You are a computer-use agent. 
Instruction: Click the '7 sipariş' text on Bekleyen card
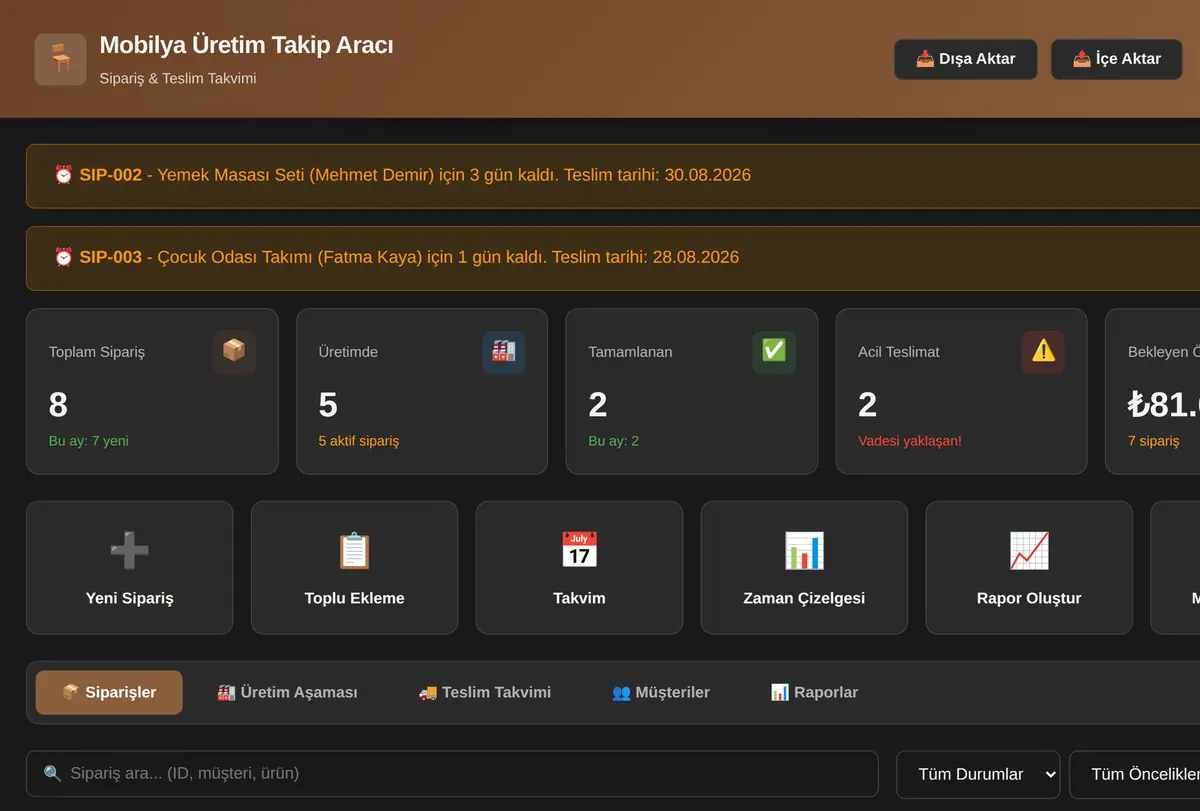tap(1153, 440)
